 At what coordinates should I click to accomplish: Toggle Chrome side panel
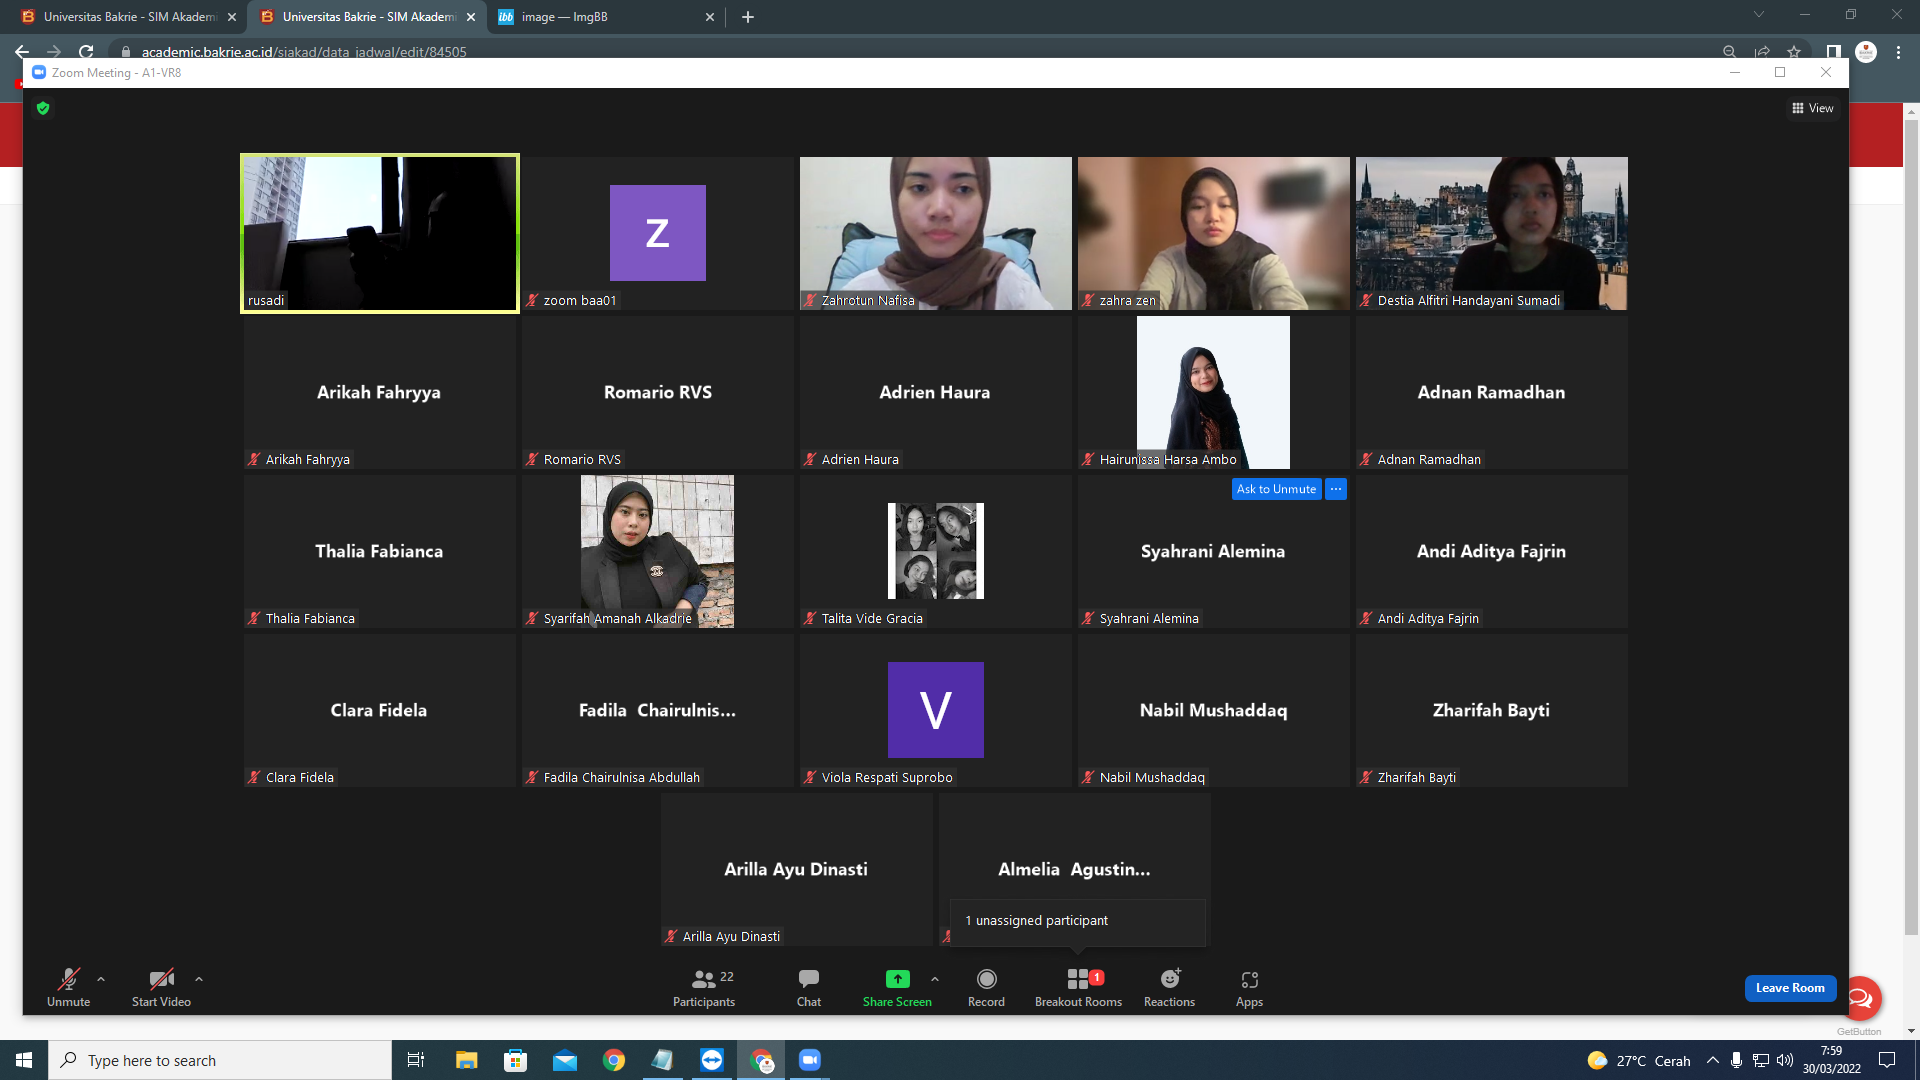click(1833, 52)
